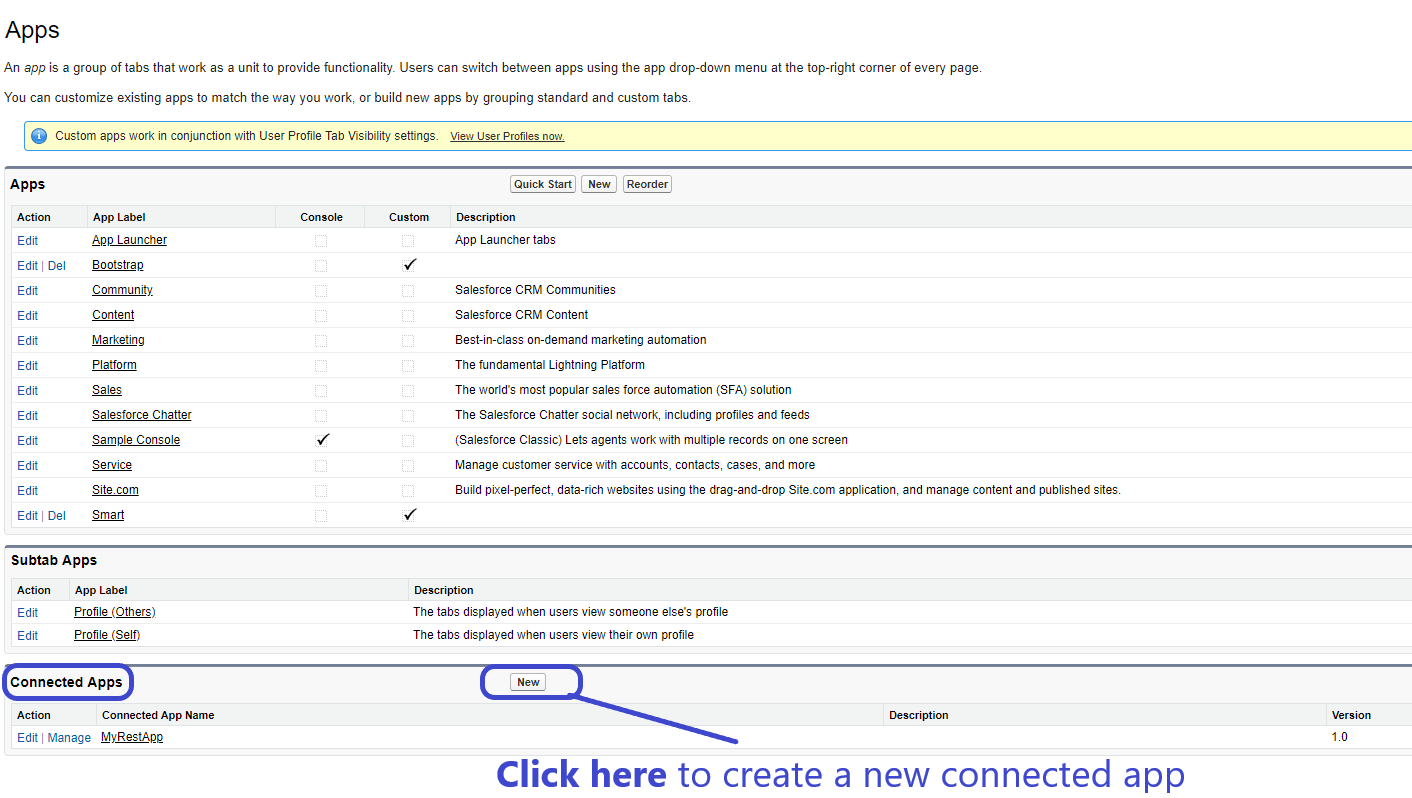Edit the Community app
The height and width of the screenshot is (798, 1412).
coord(27,290)
